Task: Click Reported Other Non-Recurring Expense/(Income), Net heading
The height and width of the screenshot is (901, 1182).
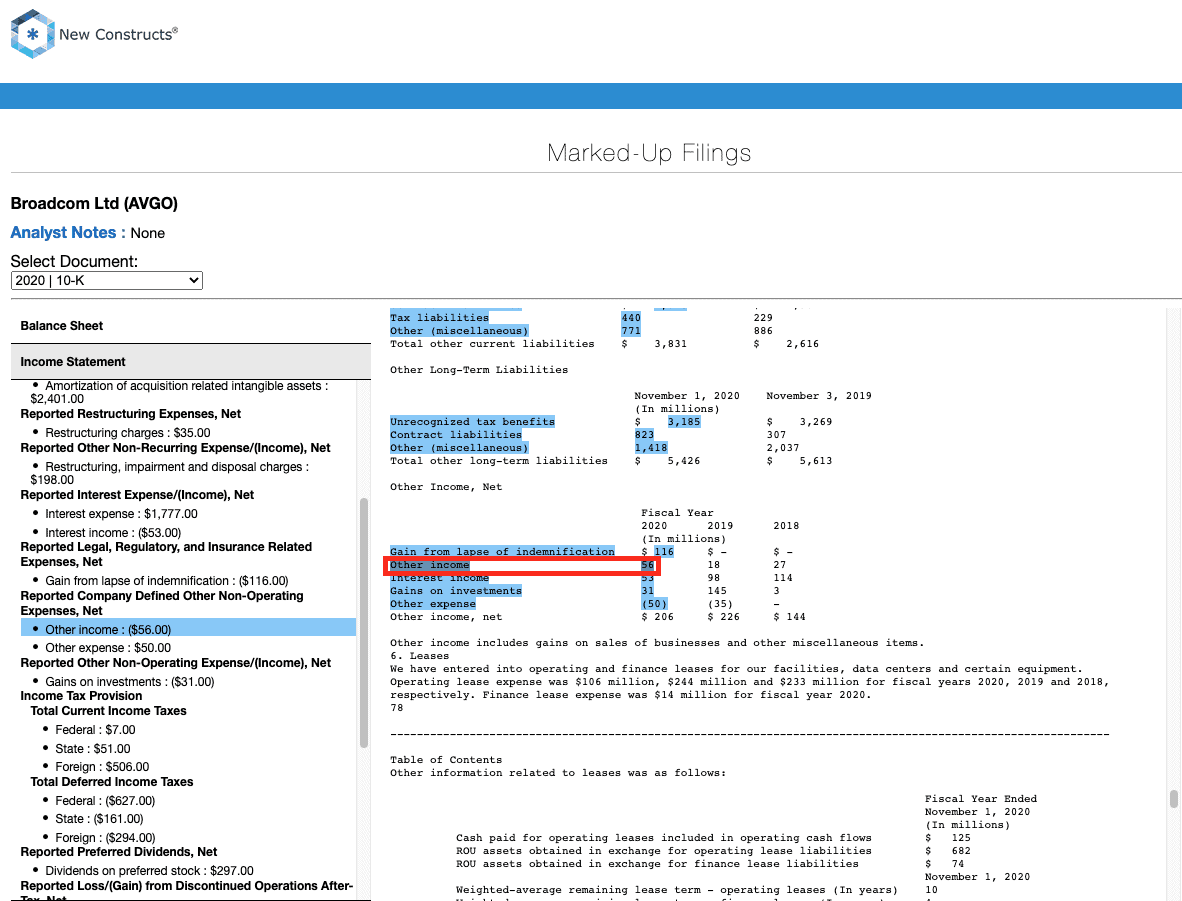Action: (x=176, y=448)
